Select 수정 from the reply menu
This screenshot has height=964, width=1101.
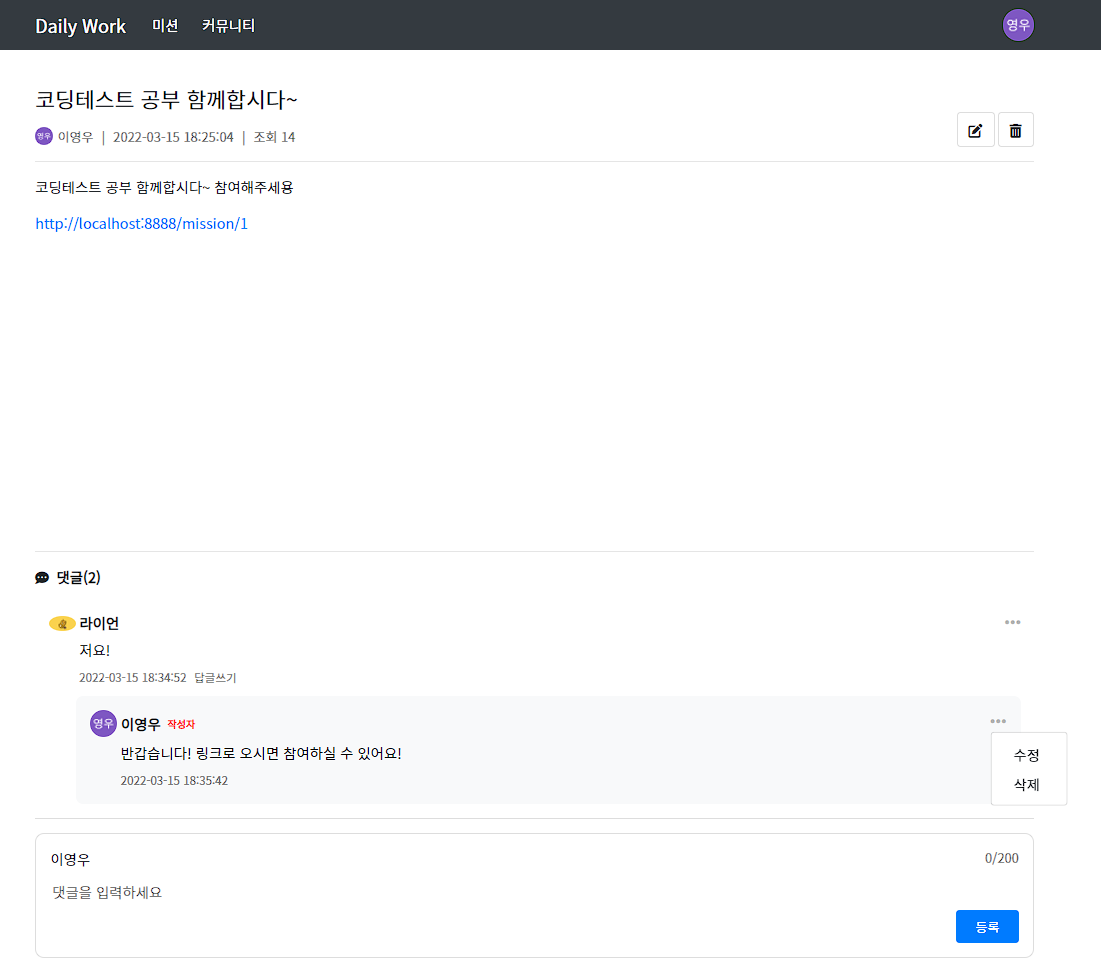(x=1026, y=755)
